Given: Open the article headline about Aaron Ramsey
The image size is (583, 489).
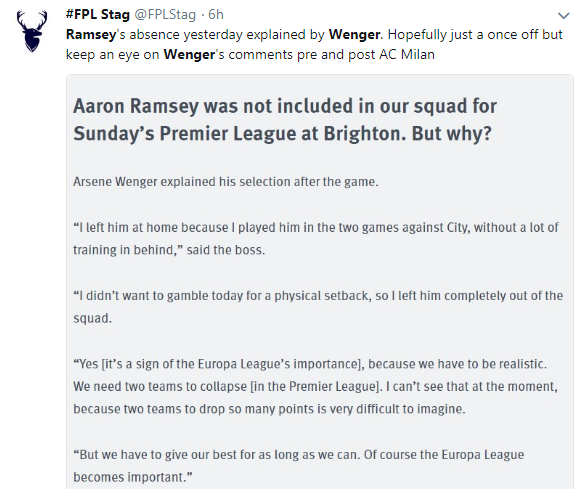Looking at the screenshot, I should pos(285,120).
